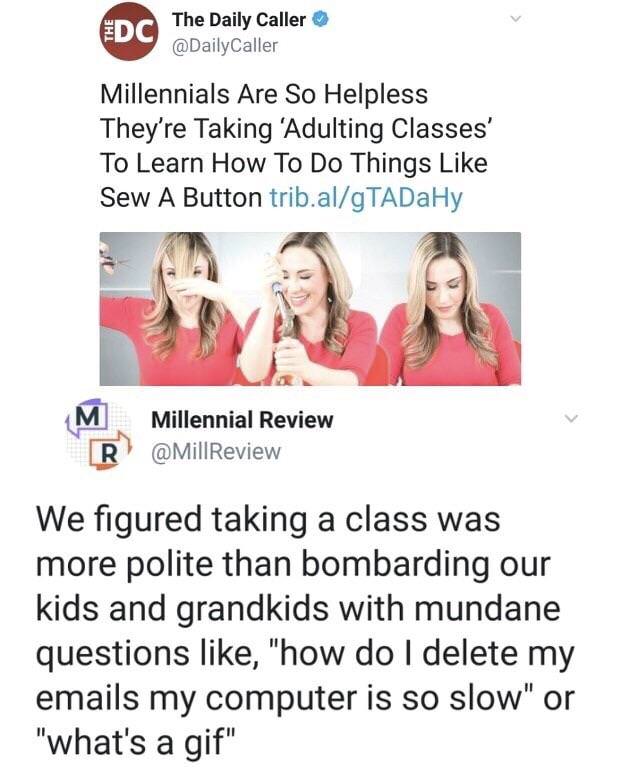Screen dimensions: 640x775
Task: Click the 'Millennials Are So Helpless' headline text
Action: pyautogui.click(x=264, y=96)
